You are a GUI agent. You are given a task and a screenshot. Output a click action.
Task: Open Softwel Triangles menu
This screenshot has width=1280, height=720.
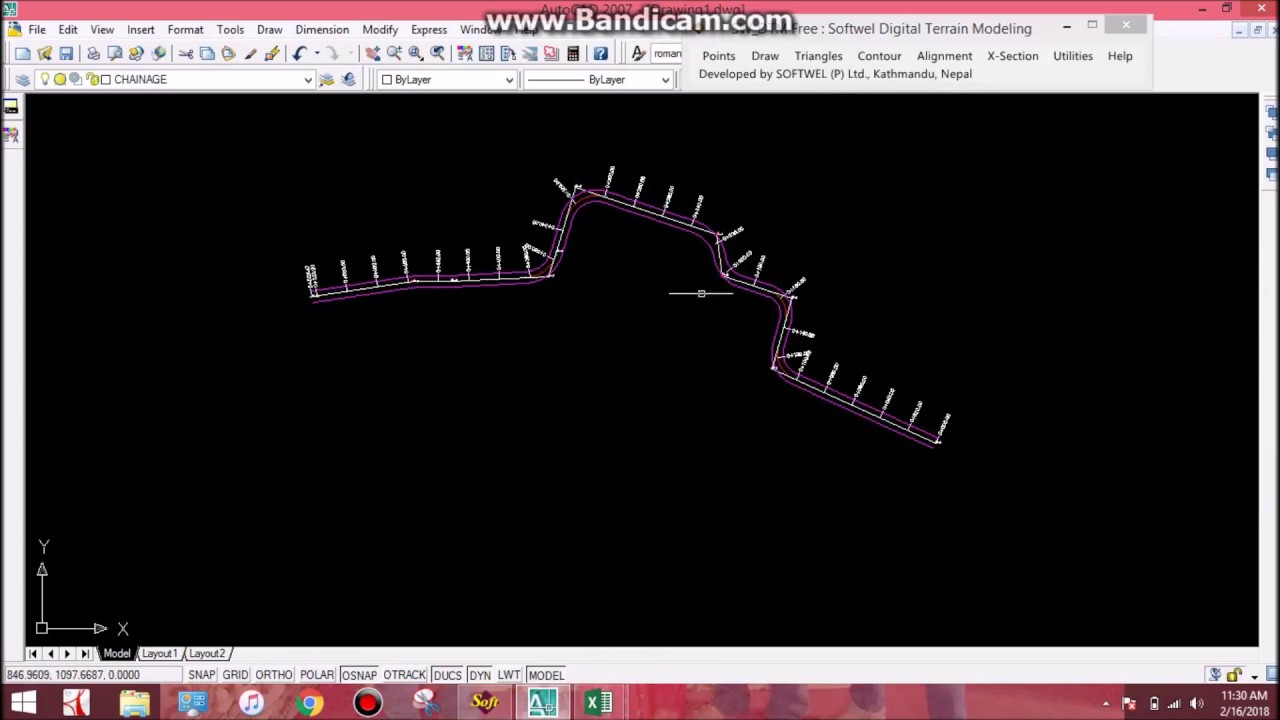click(x=818, y=56)
